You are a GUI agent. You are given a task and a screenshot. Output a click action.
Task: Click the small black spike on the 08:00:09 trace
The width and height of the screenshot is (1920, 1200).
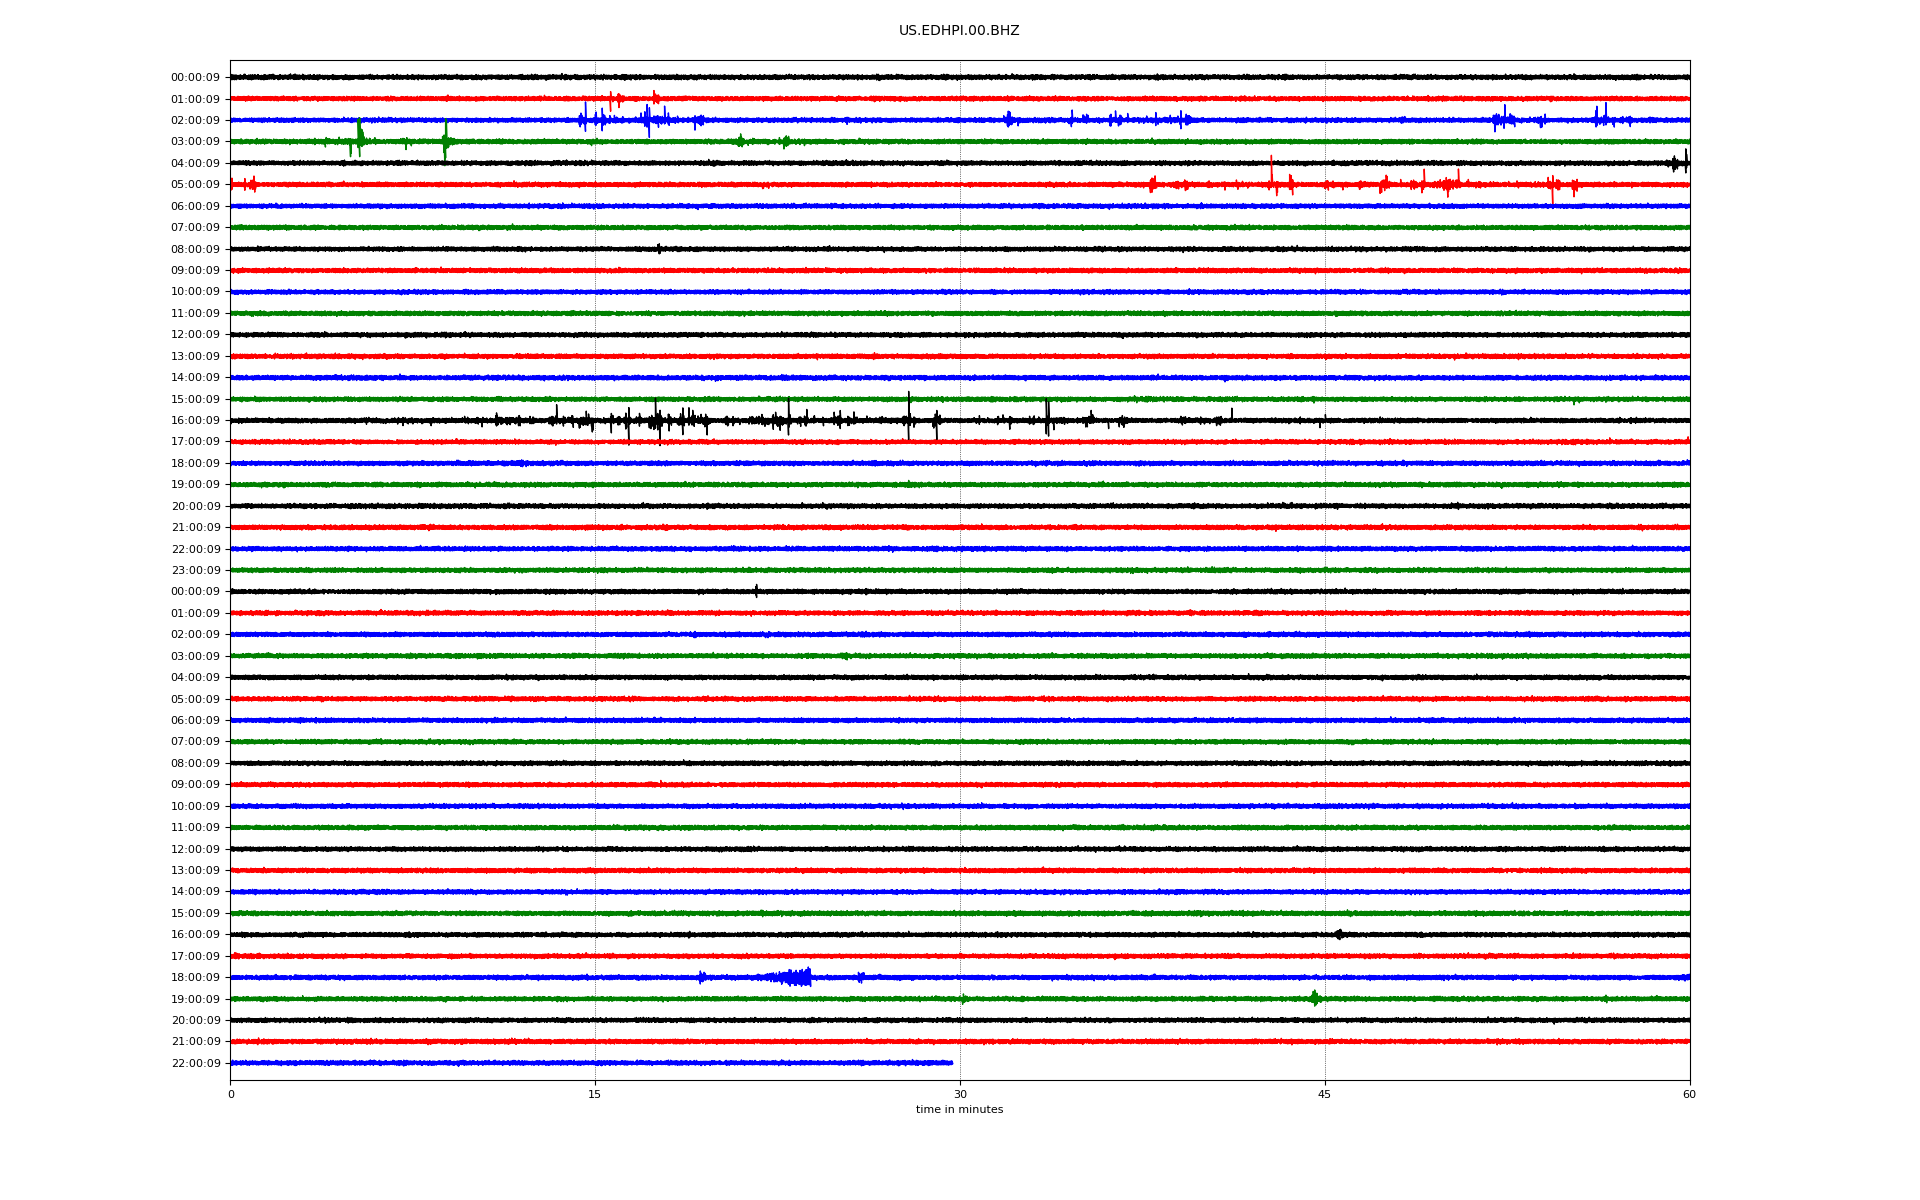coord(659,249)
